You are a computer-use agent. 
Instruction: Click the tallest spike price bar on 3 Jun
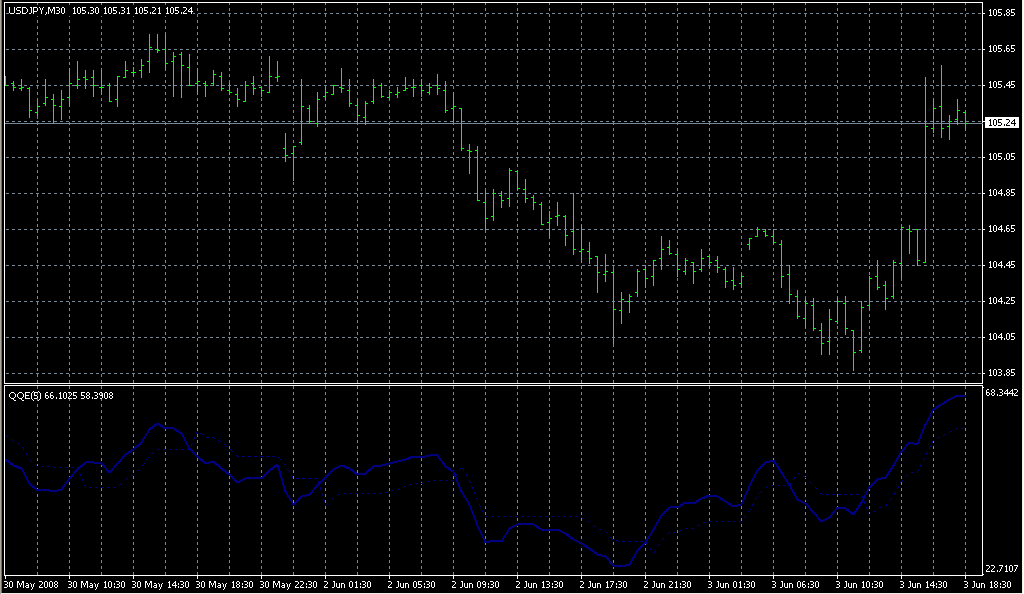pyautogui.click(x=926, y=170)
